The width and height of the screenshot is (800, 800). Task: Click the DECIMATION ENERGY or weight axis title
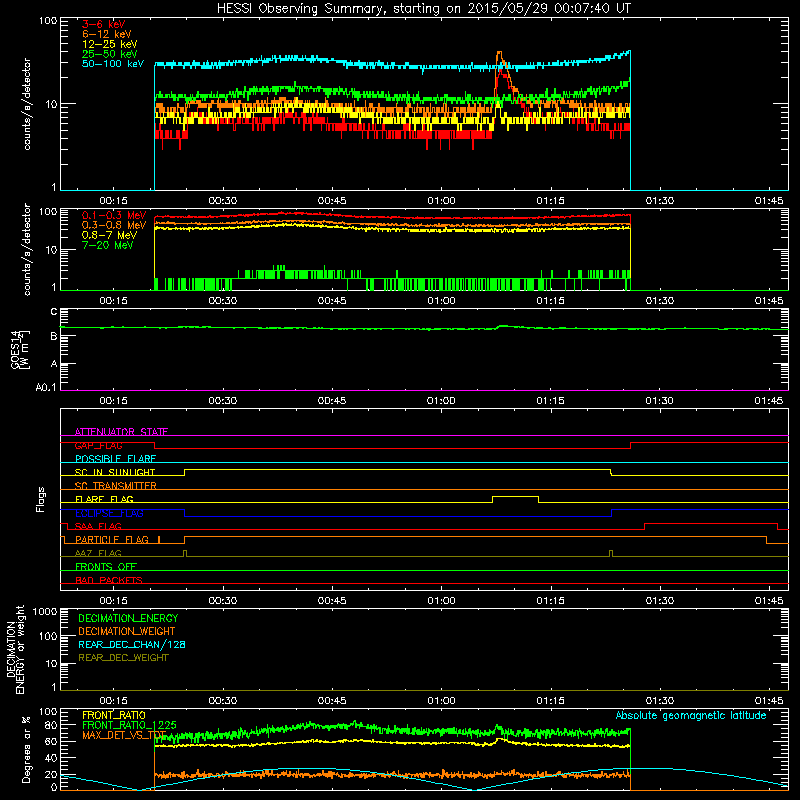coord(15,649)
